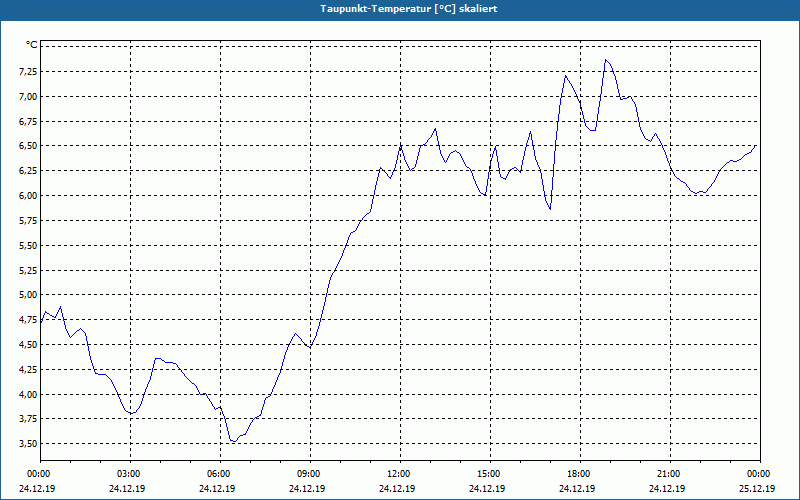Click the date label 24.12.19 under 12:00
Image resolution: width=800 pixels, height=500 pixels.
[397, 489]
